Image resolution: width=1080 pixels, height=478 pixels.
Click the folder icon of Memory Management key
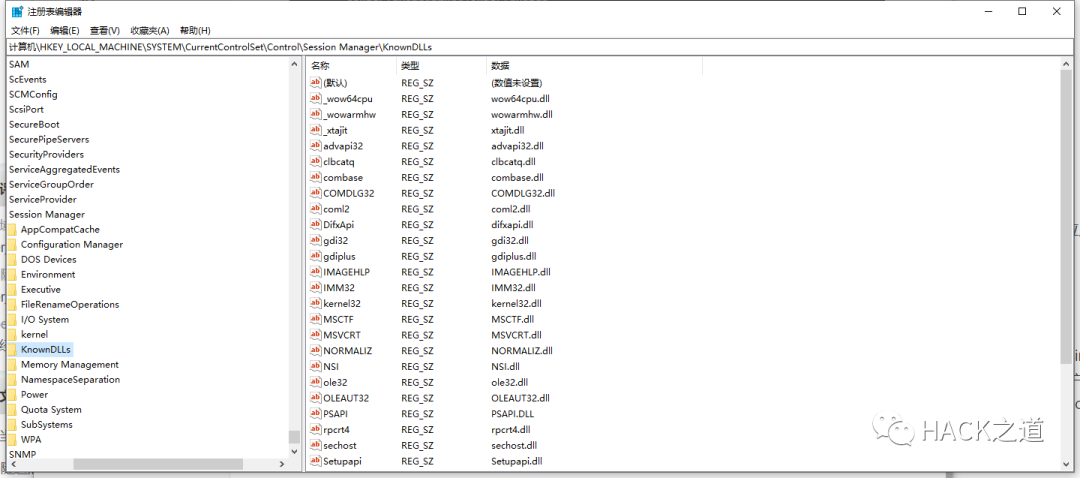point(12,364)
